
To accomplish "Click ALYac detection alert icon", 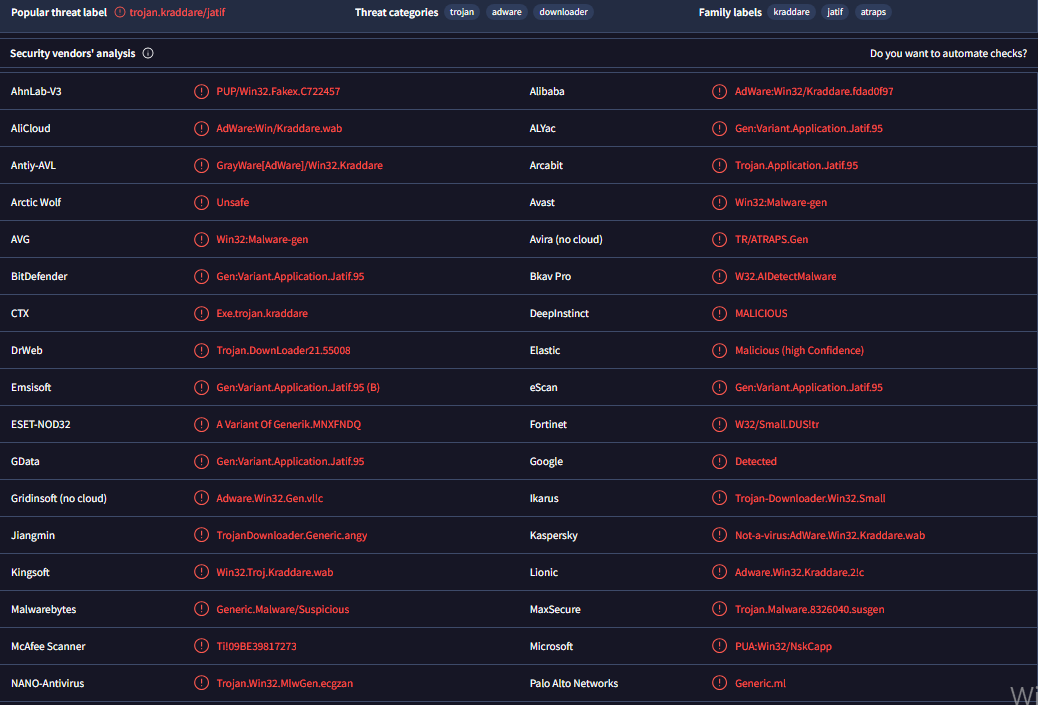I will pyautogui.click(x=720, y=128).
